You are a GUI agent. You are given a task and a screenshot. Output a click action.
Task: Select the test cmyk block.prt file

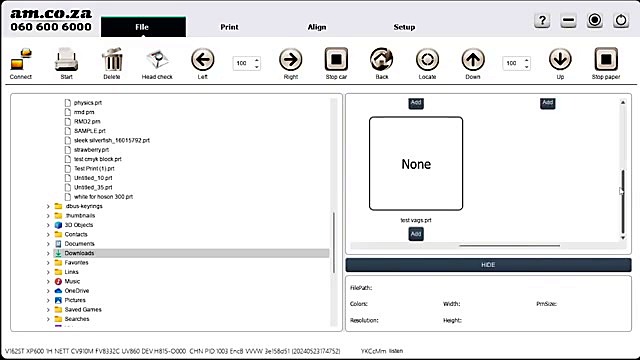[98, 159]
